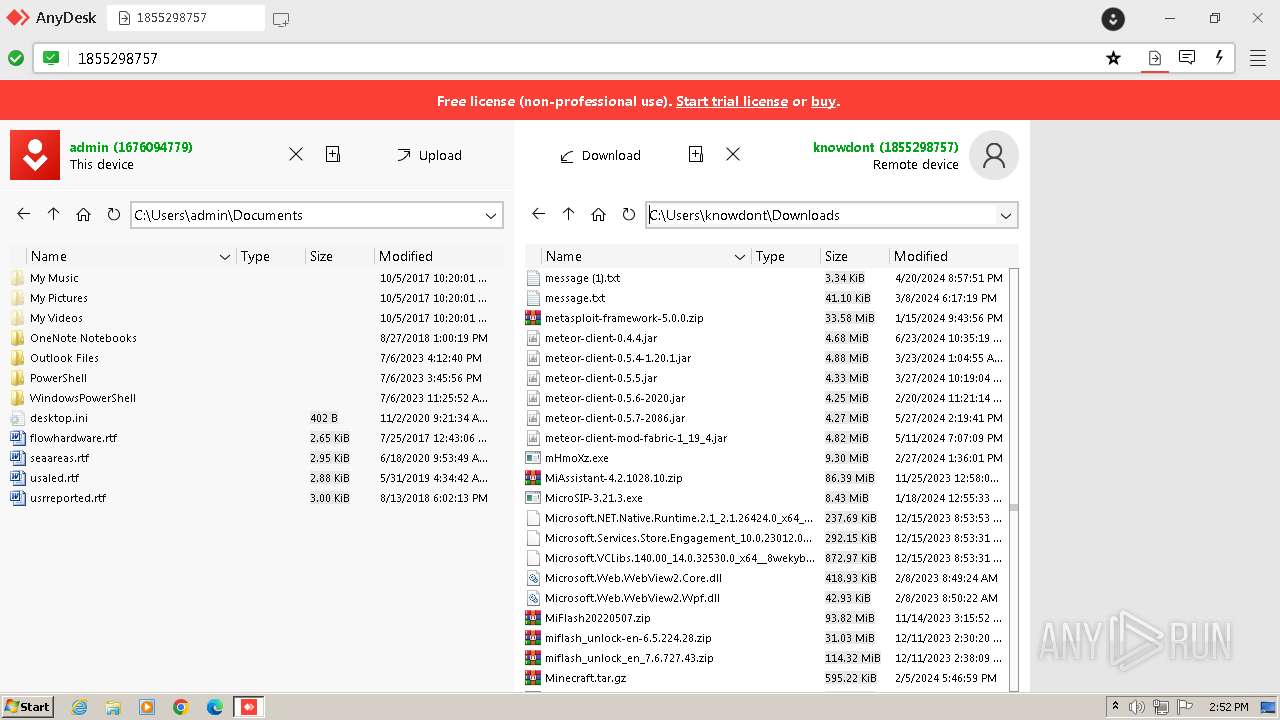
Task: Open File Explorer from taskbar
Action: [x=113, y=707]
